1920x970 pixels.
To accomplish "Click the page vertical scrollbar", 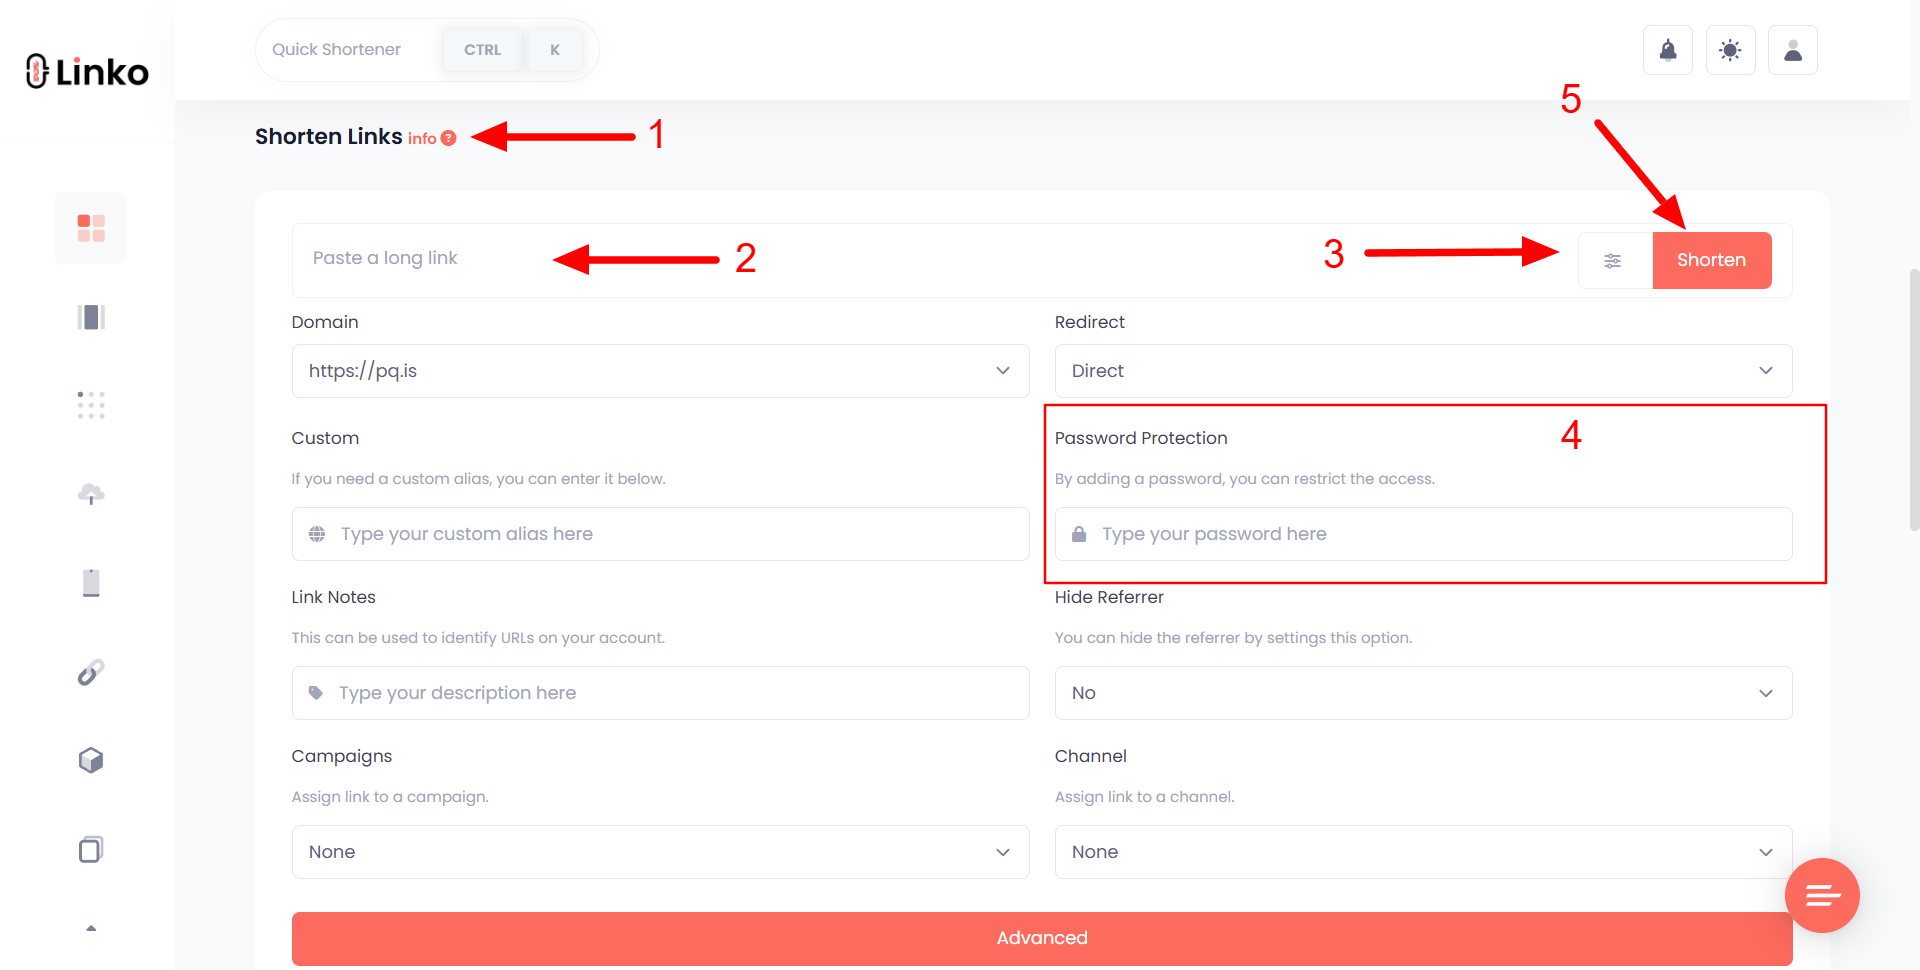I will click(1914, 400).
